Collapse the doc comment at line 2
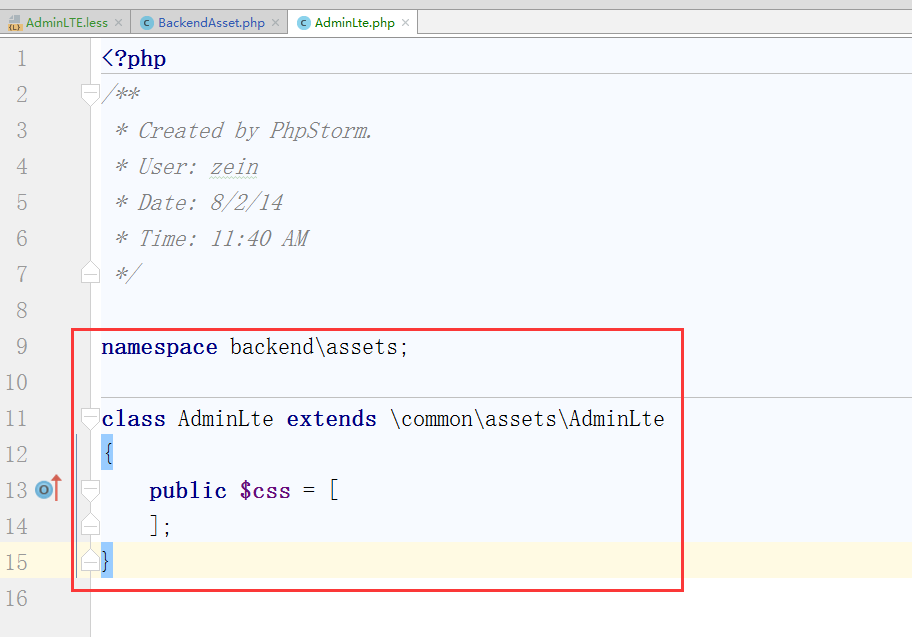912x637 pixels. 90,95
